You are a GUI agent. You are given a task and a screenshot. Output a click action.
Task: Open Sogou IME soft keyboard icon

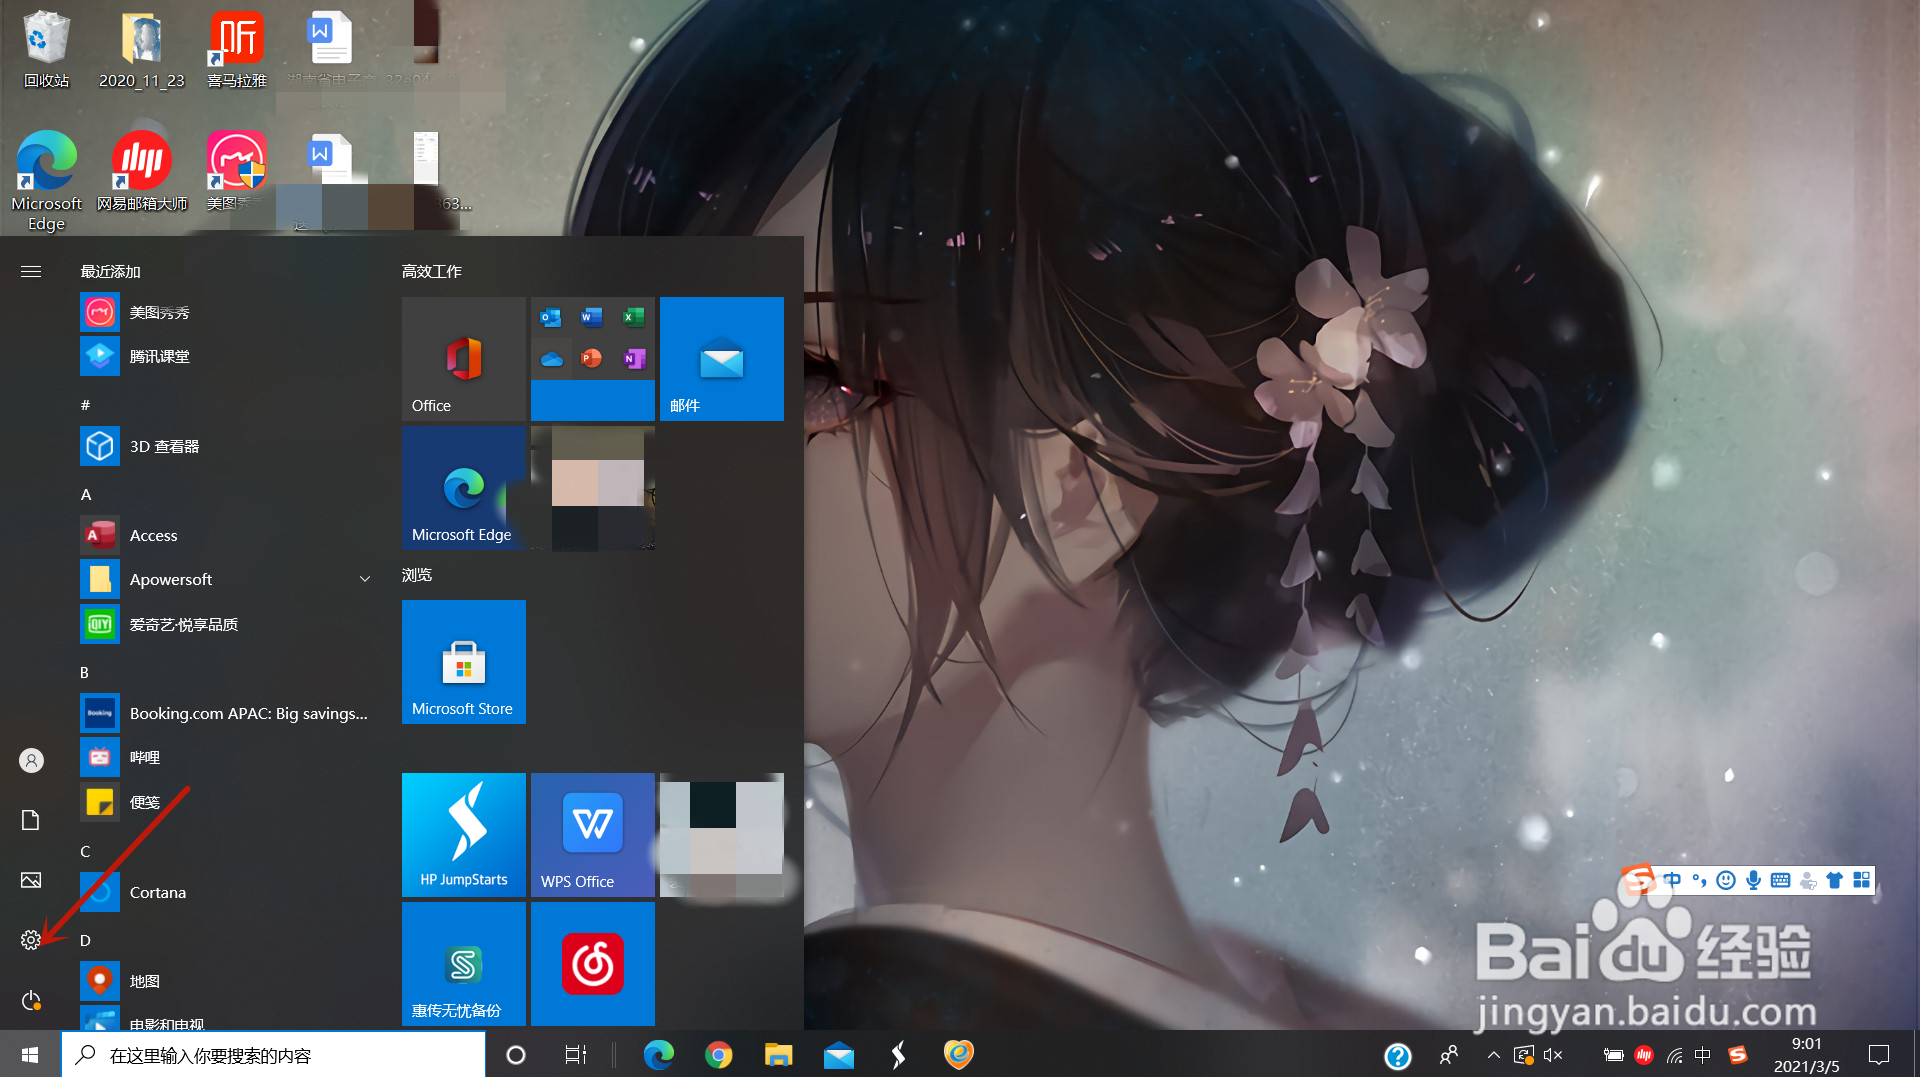click(x=1780, y=880)
